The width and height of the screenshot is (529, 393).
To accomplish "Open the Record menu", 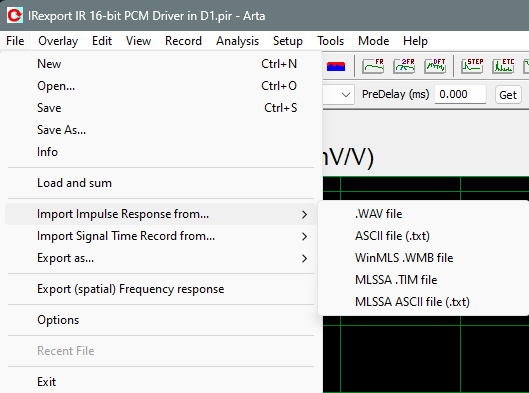I will [x=183, y=41].
